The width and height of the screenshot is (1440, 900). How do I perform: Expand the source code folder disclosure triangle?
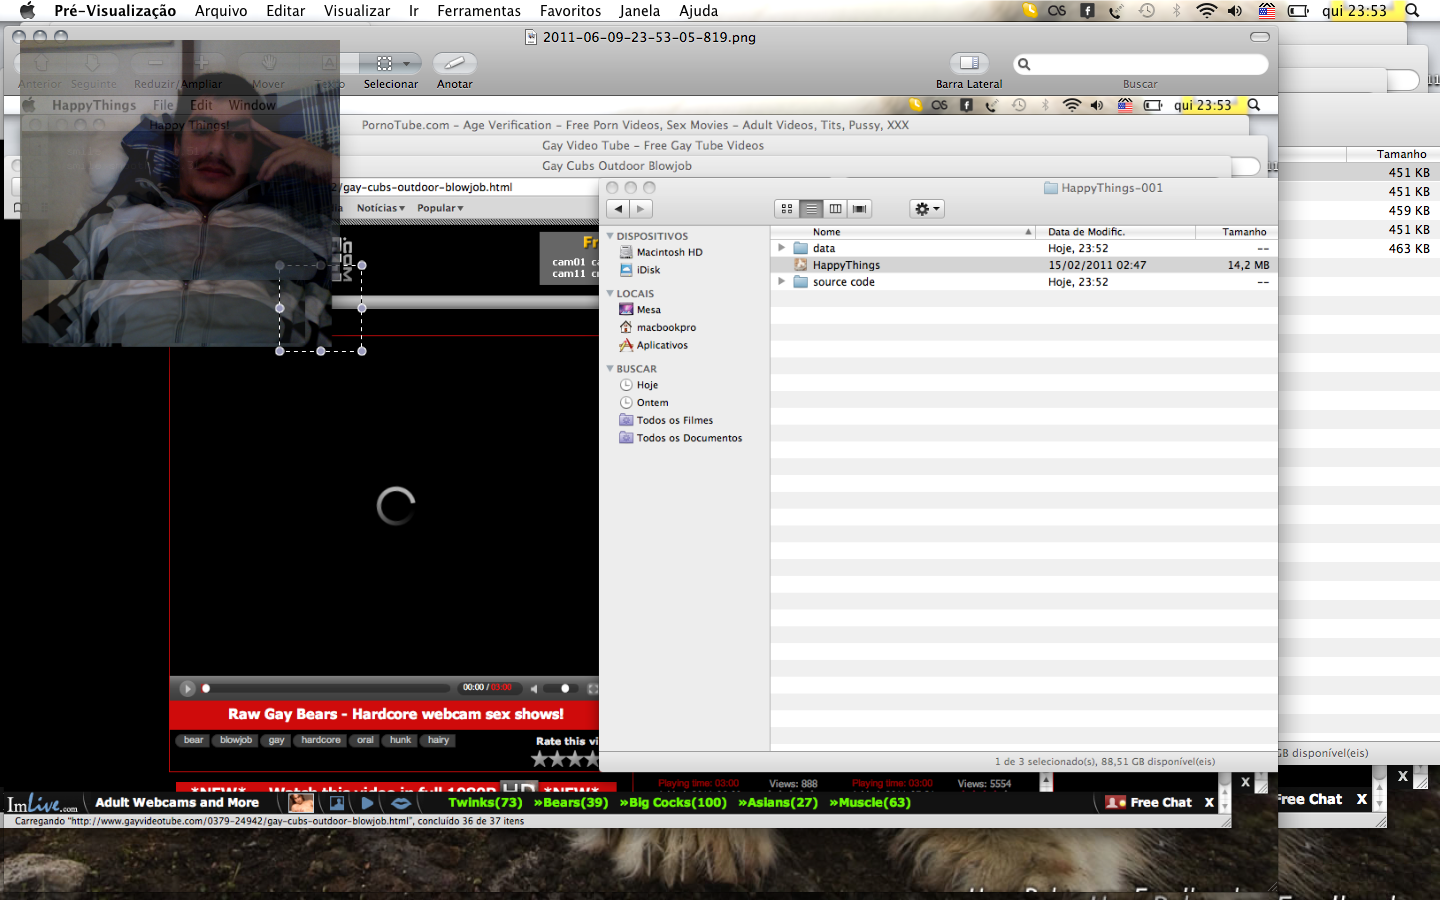pyautogui.click(x=781, y=282)
